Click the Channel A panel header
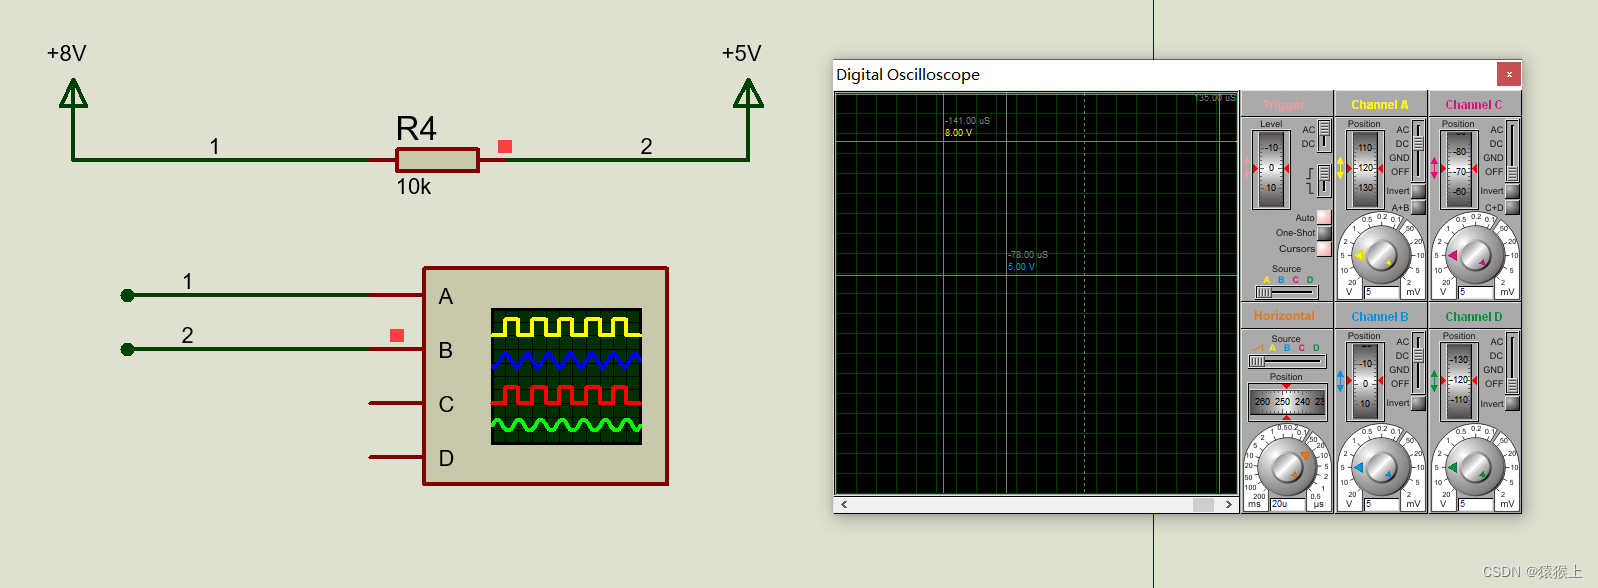The height and width of the screenshot is (588, 1598). point(1380,104)
